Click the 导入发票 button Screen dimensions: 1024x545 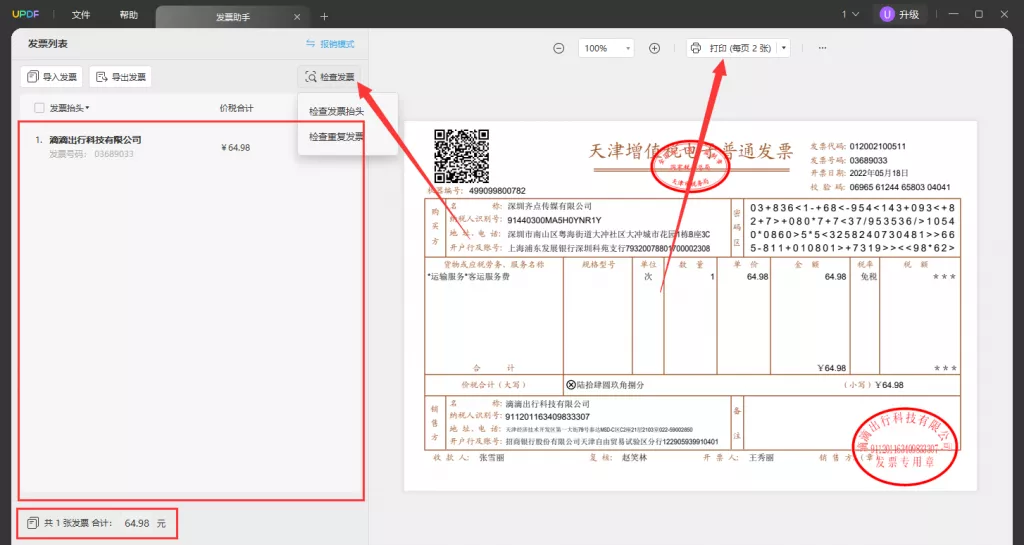[52, 77]
